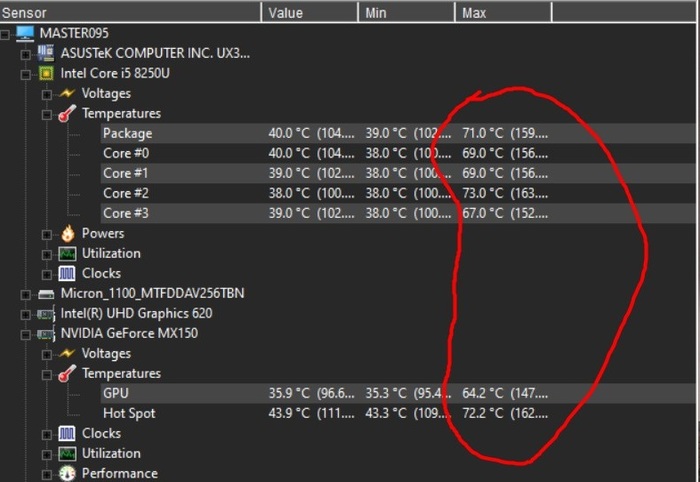The height and width of the screenshot is (482, 700).
Task: Click the NVIDIA Utilization graph icon
Action: 67,454
